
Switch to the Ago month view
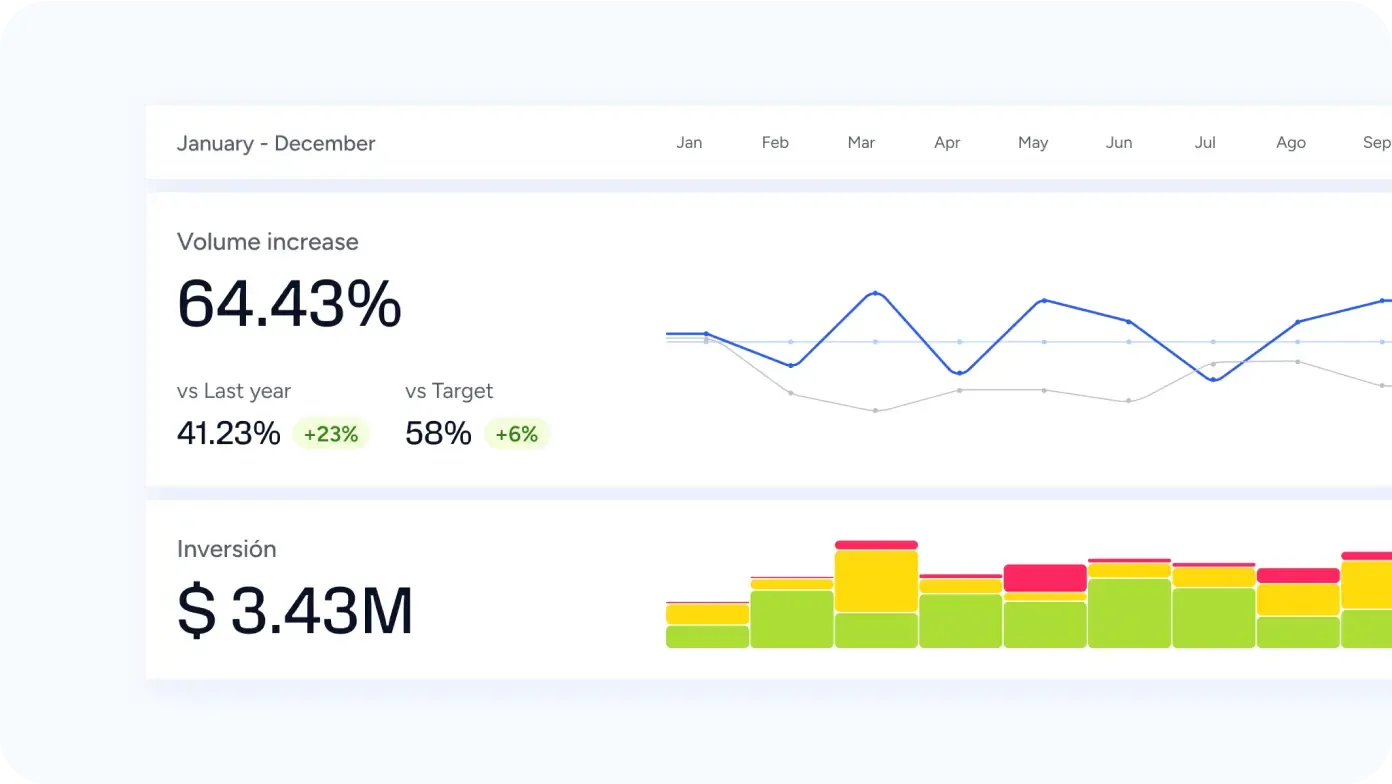point(1290,142)
